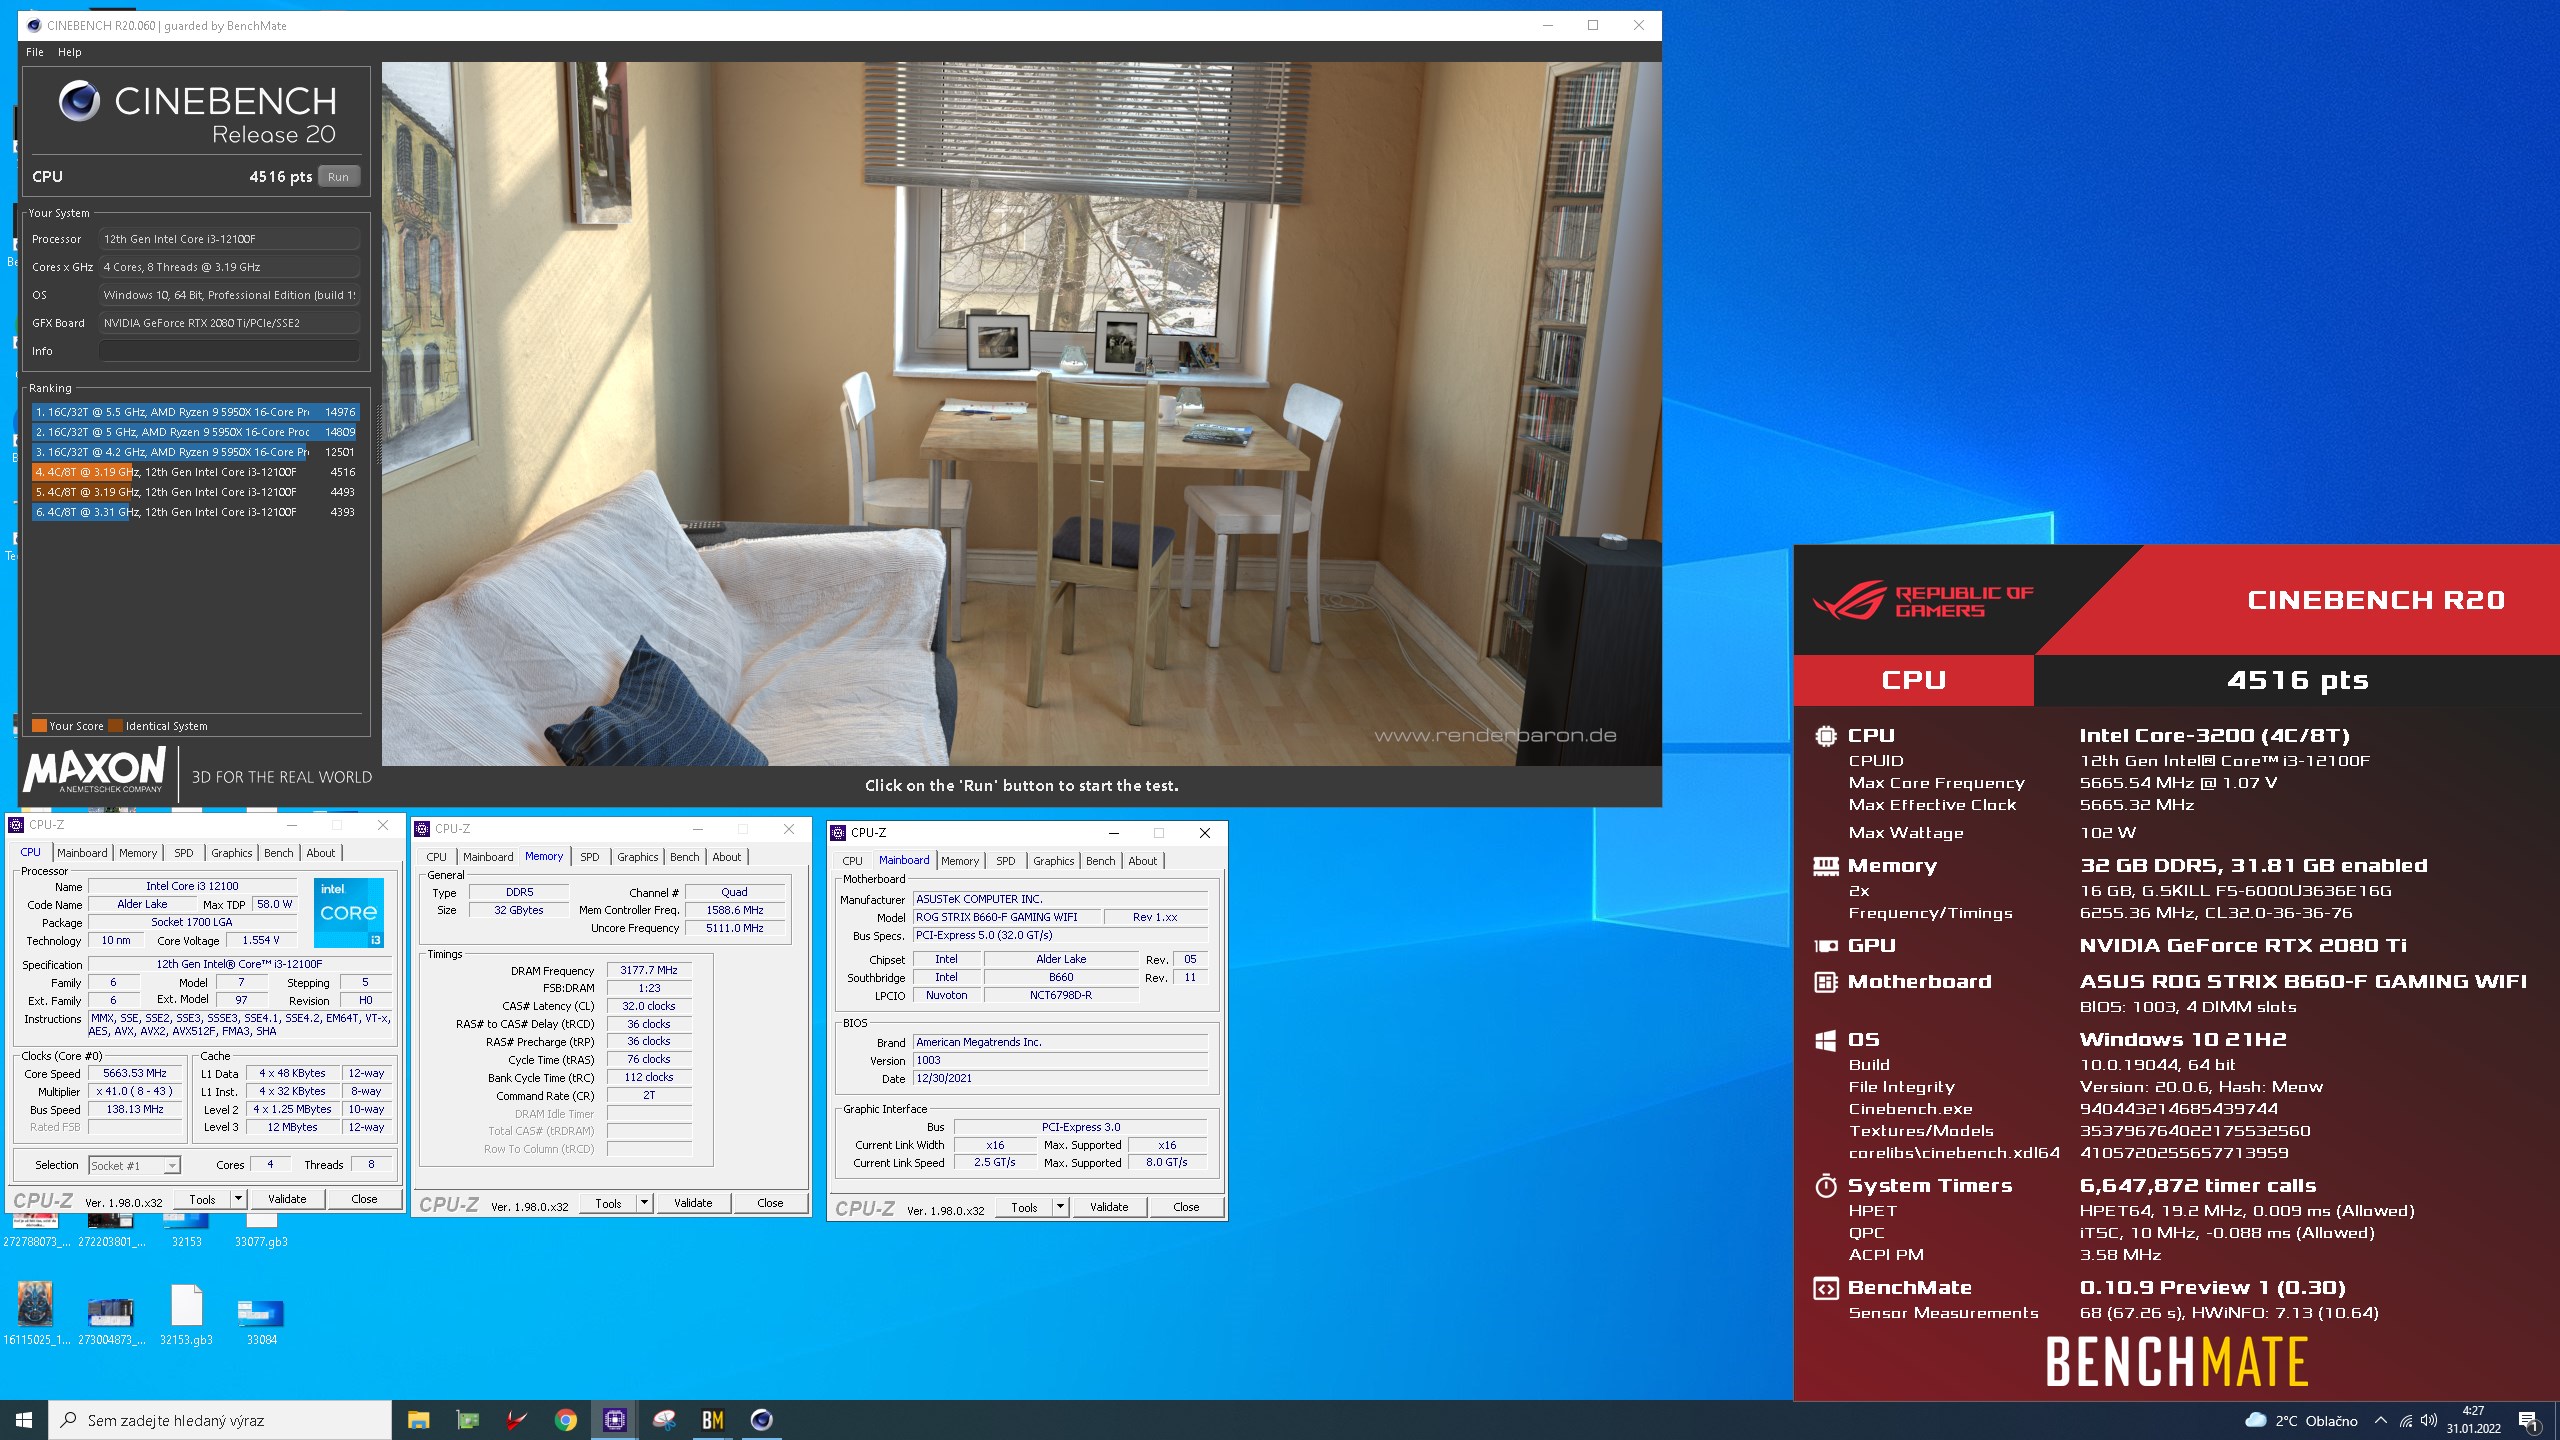Open File Explorer from the taskbar
This screenshot has height=1440, width=2560.
[418, 1420]
